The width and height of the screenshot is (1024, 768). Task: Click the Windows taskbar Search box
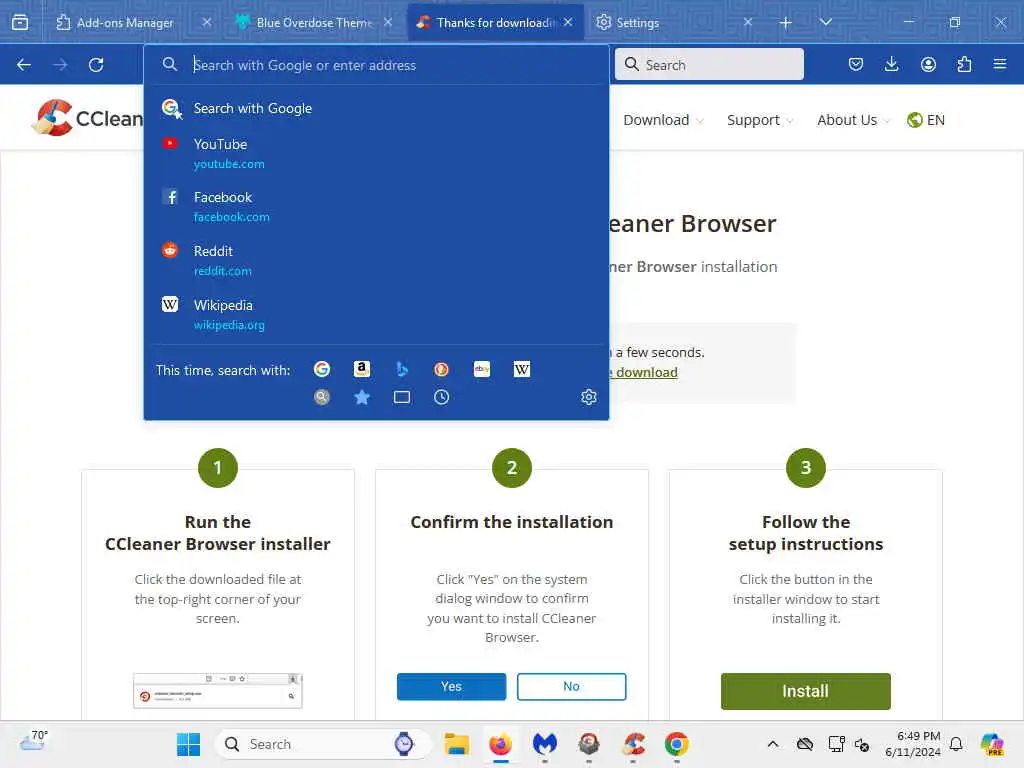[x=323, y=744]
